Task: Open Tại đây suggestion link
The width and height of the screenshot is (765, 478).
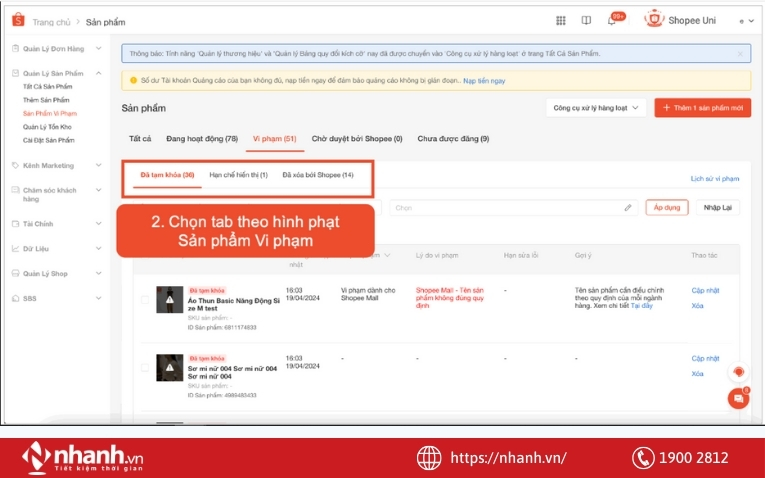Action: (x=642, y=306)
